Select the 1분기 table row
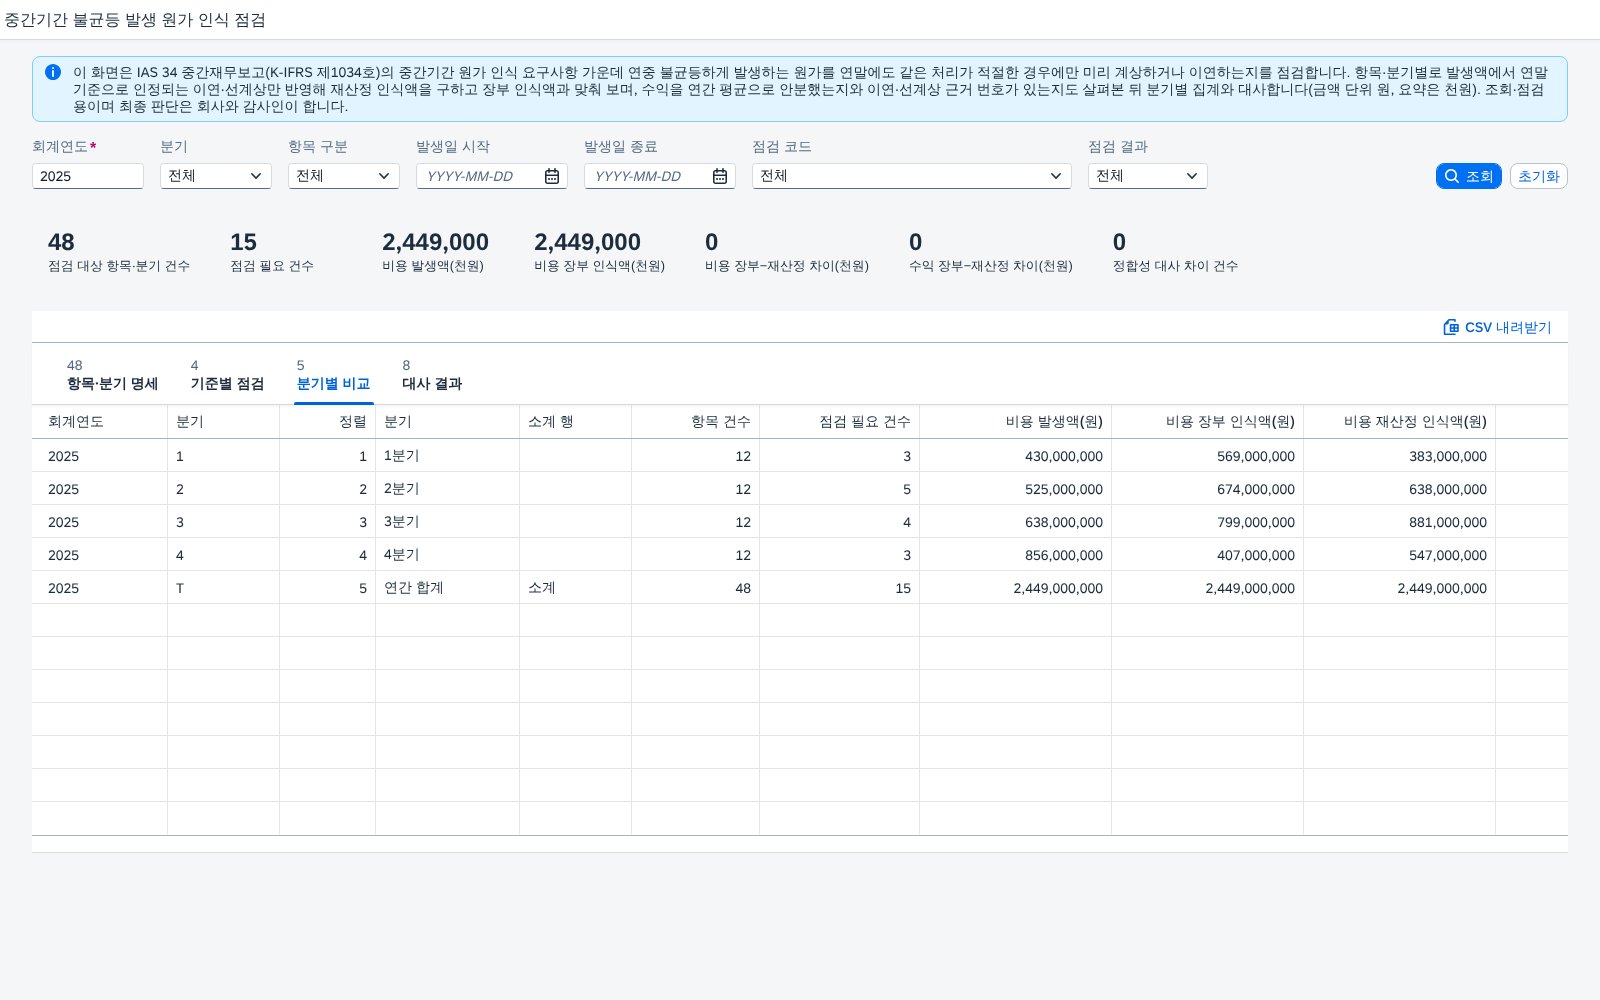1600x1000 pixels. (x=800, y=456)
